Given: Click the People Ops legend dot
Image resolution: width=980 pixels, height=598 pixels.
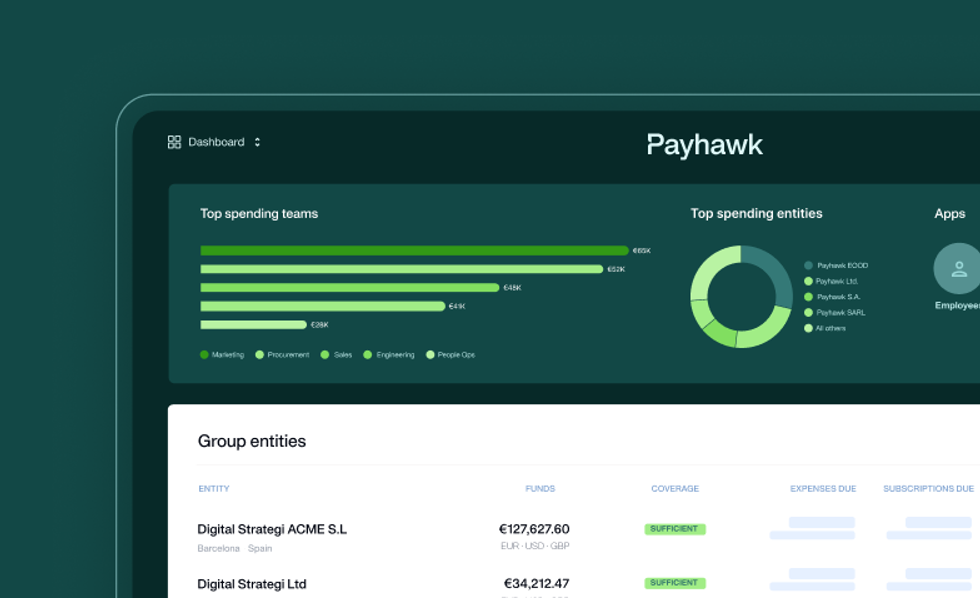Looking at the screenshot, I should (x=431, y=354).
